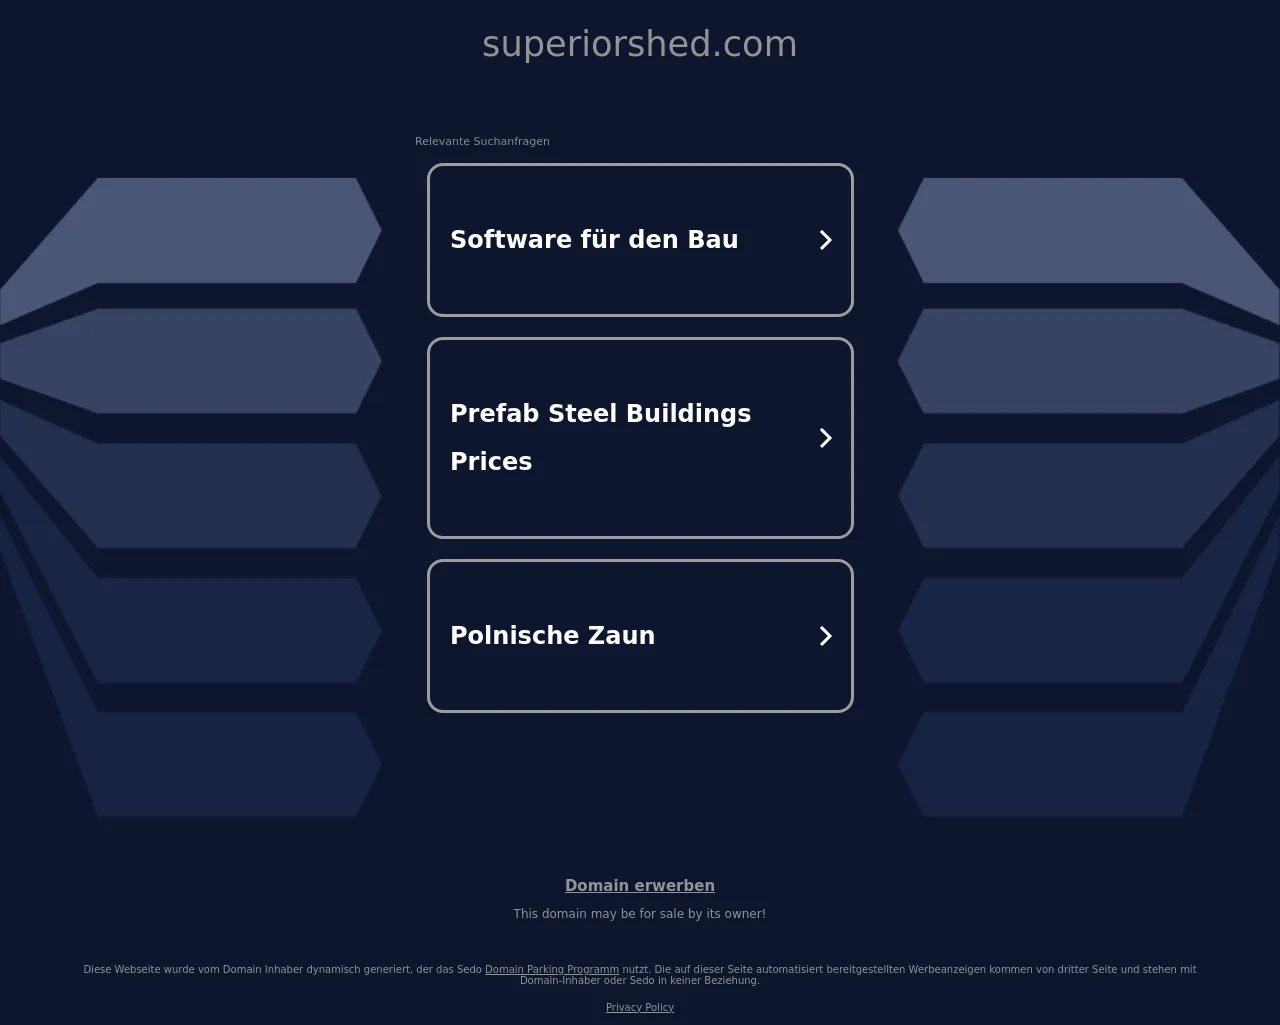Click the arrow icon next to Polnische Zaun
Image resolution: width=1280 pixels, height=1025 pixels.
click(826, 636)
